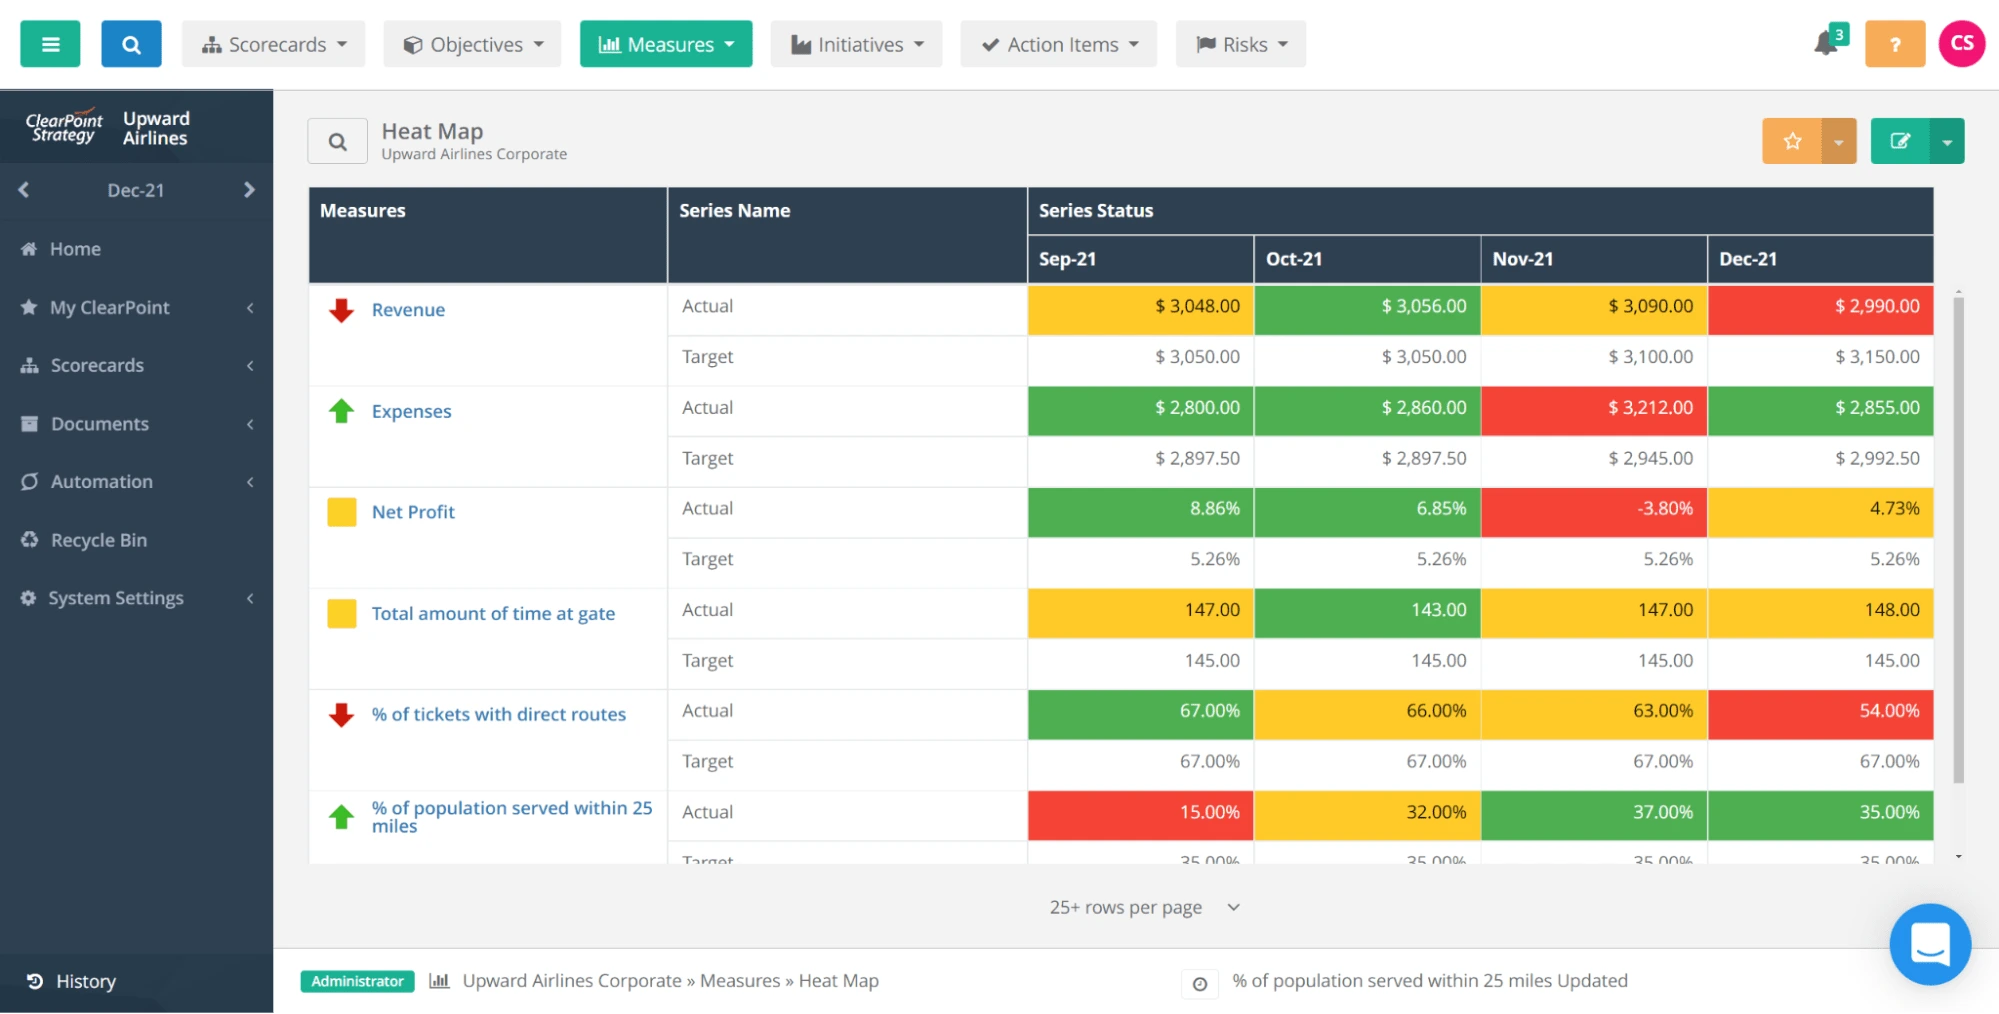Click the magnifier icon beside the Heat Map title
The image size is (1999, 1014).
coord(337,140)
